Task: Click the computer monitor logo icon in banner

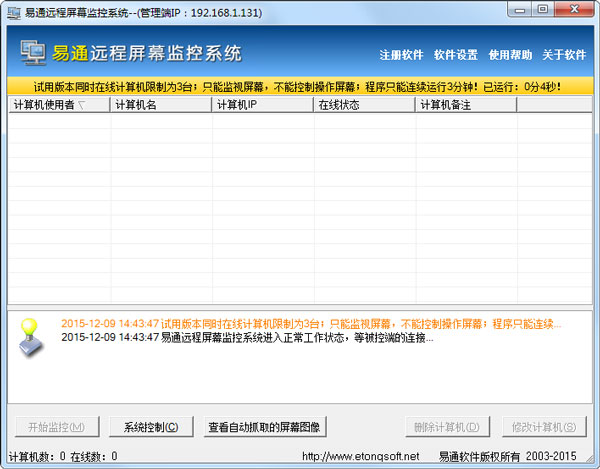Action: [x=33, y=52]
